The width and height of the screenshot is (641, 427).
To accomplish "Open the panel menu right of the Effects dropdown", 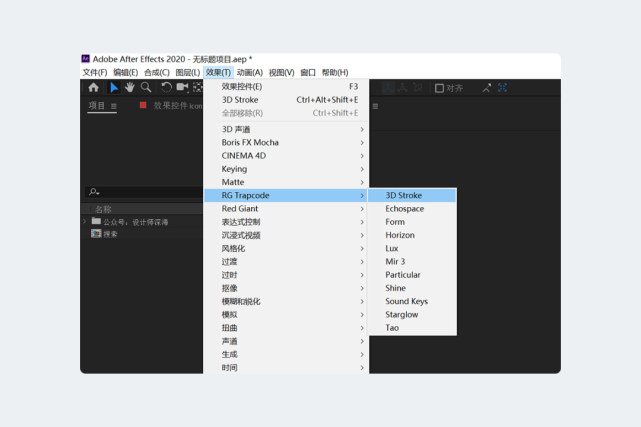I will coord(375,106).
